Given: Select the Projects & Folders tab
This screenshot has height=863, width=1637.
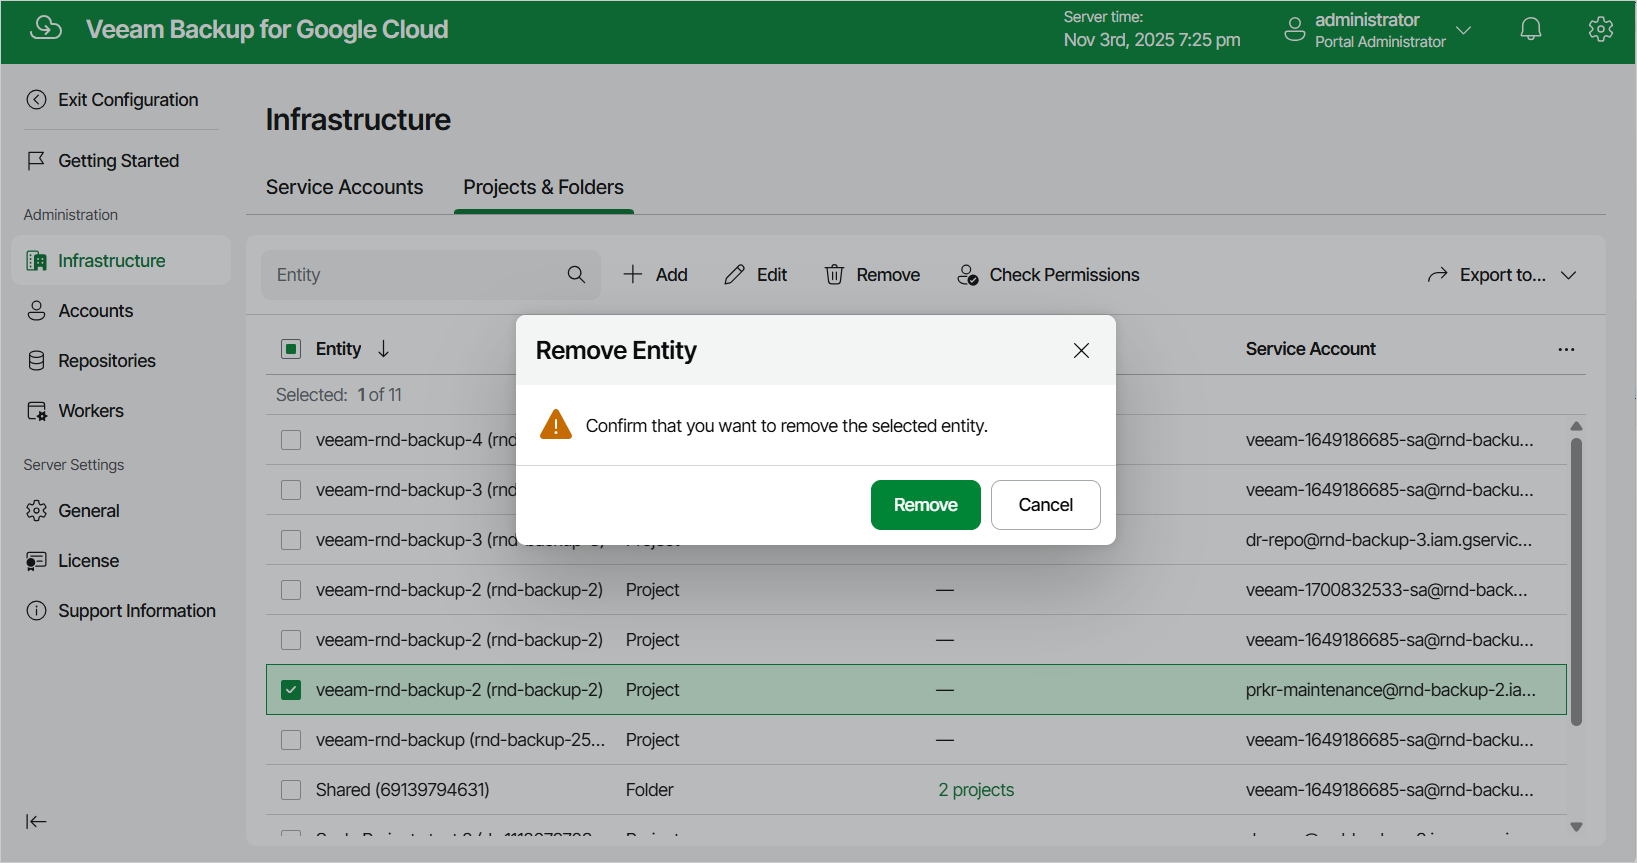Looking at the screenshot, I should pos(543,187).
